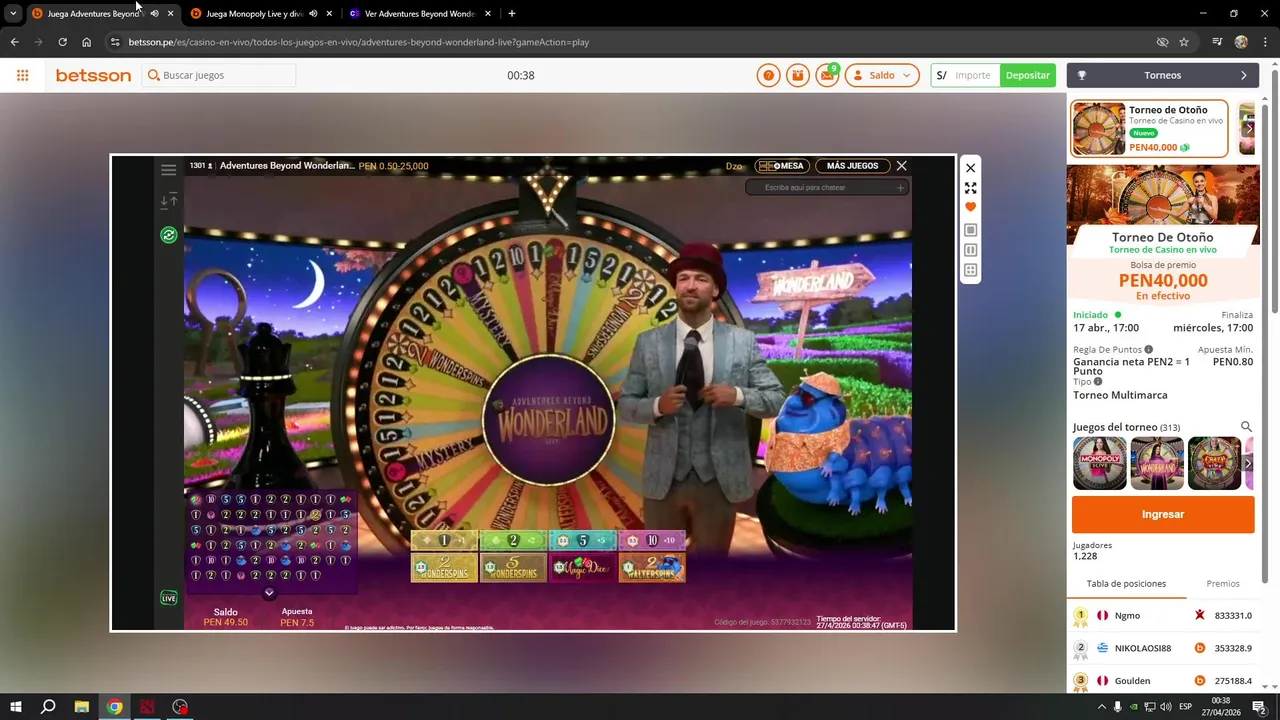1280x720 pixels.
Task: Click the trophy icon in Torneos header
Action: (1081, 75)
